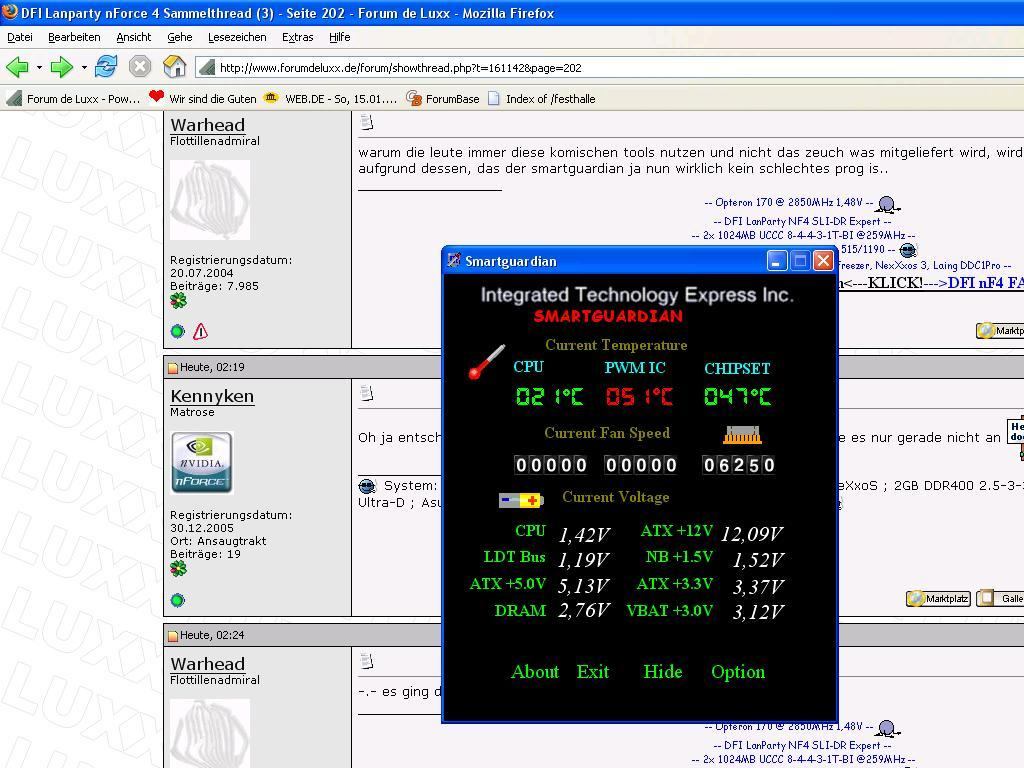The height and width of the screenshot is (768, 1024).
Task: Close the Smartguardian window
Action: (x=823, y=261)
